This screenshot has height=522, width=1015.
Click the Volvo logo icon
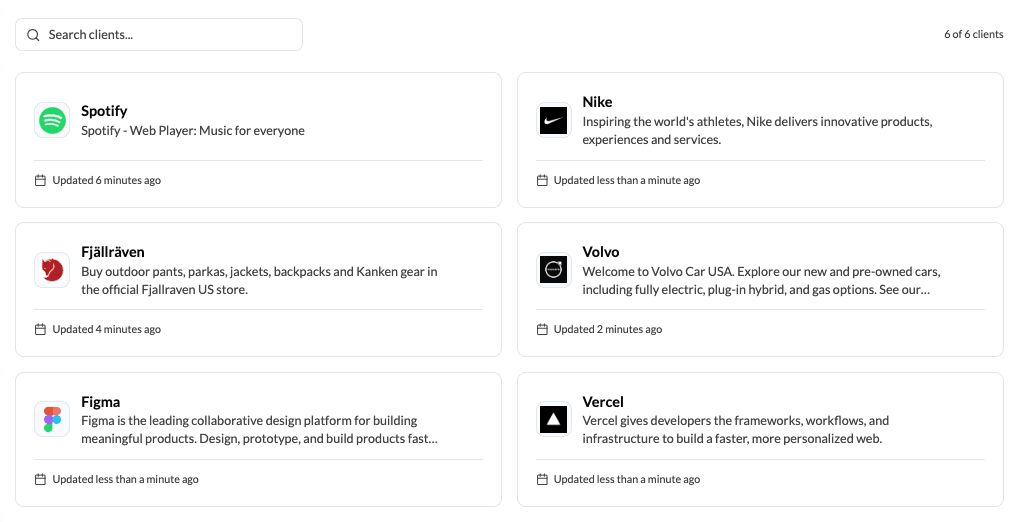pyautogui.click(x=553, y=270)
